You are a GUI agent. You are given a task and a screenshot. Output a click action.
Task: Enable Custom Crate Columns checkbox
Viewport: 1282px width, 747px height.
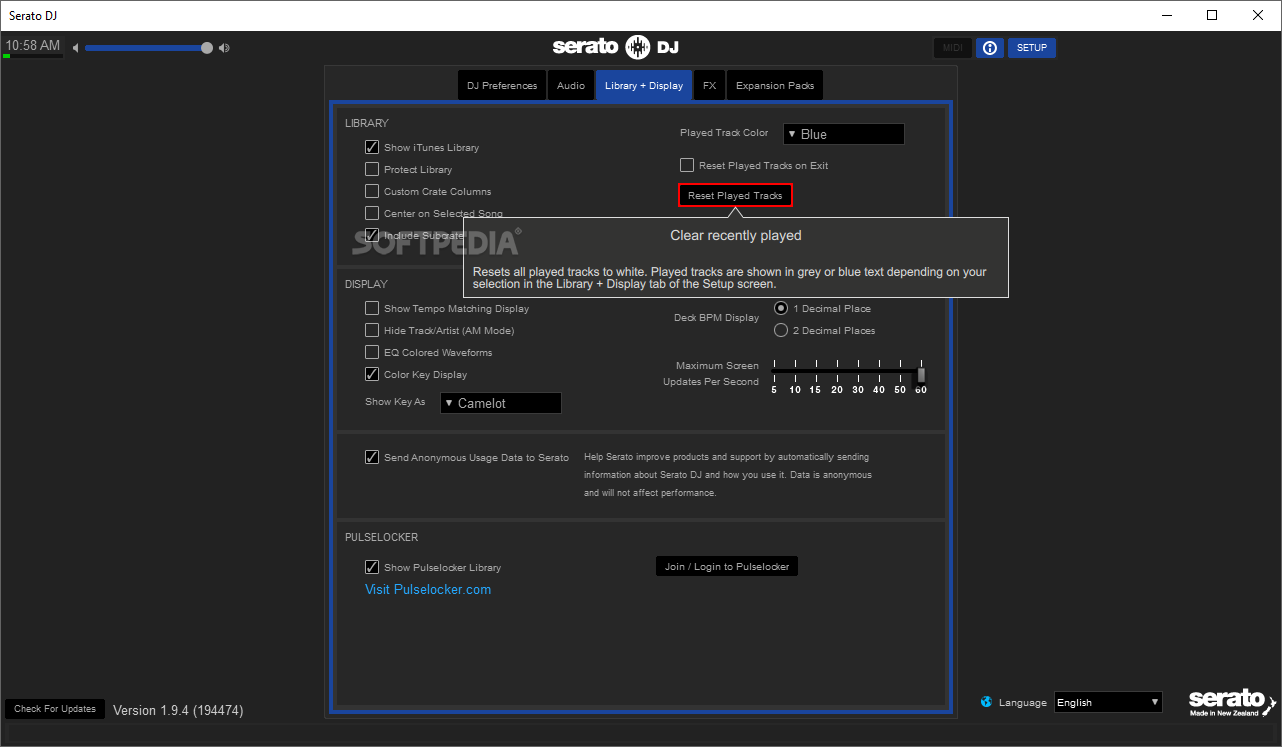click(x=372, y=191)
